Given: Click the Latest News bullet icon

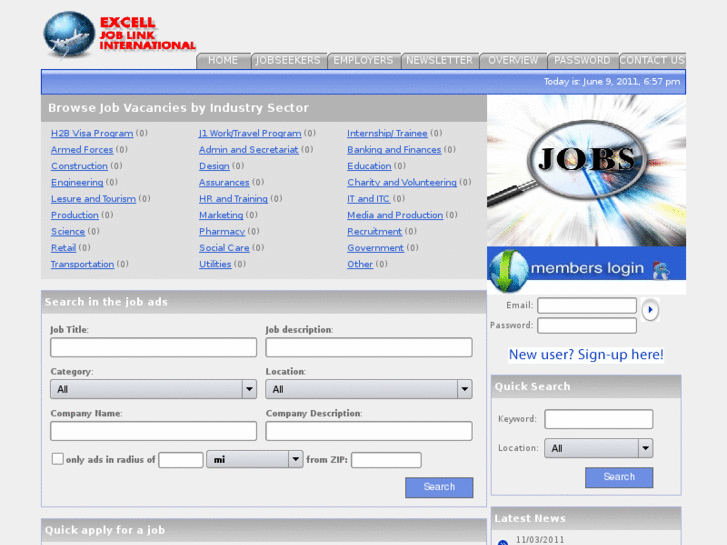Looking at the screenshot, I should (503, 542).
